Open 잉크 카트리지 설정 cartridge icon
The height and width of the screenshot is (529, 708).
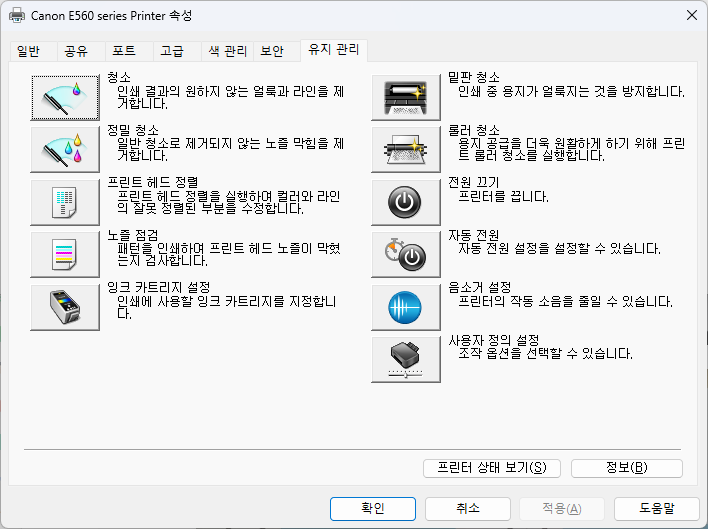pos(65,307)
